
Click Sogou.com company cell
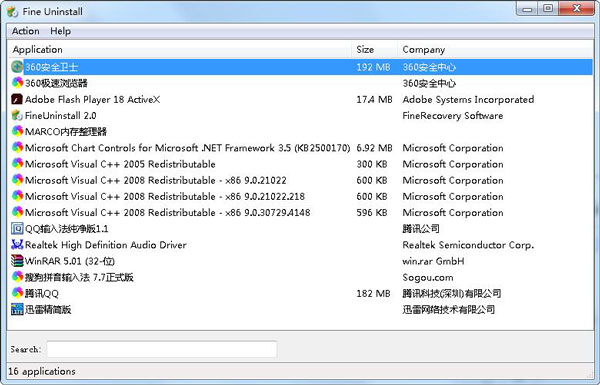(428, 277)
